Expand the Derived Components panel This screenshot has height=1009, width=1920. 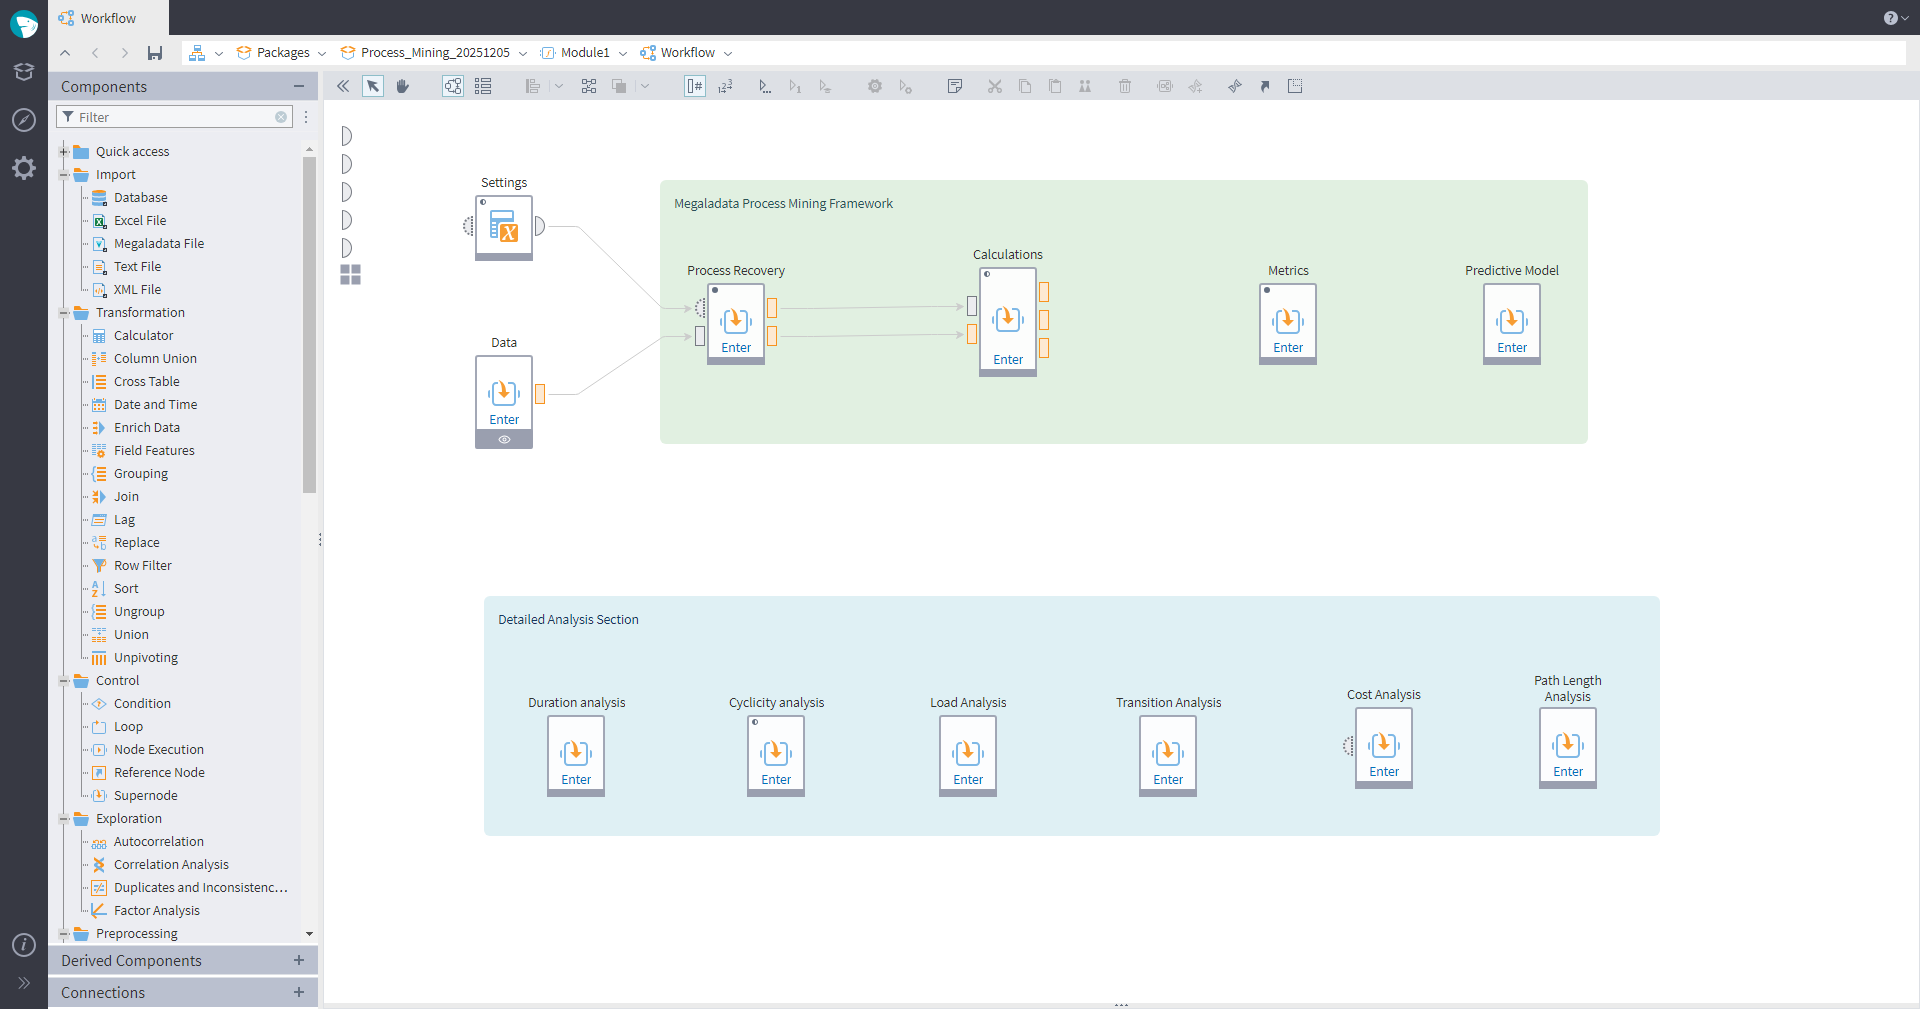(x=298, y=960)
